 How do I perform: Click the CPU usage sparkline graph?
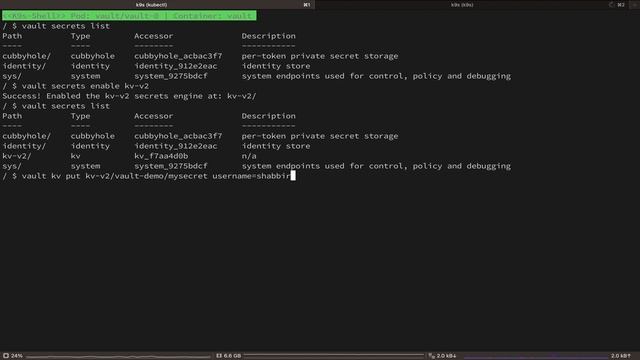click(x=118, y=356)
